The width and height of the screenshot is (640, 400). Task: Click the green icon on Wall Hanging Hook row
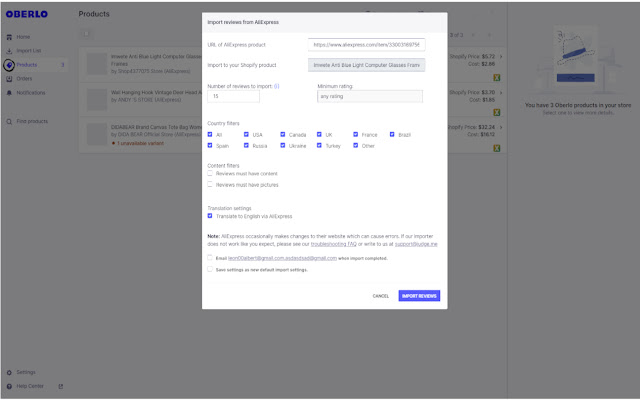(x=497, y=112)
